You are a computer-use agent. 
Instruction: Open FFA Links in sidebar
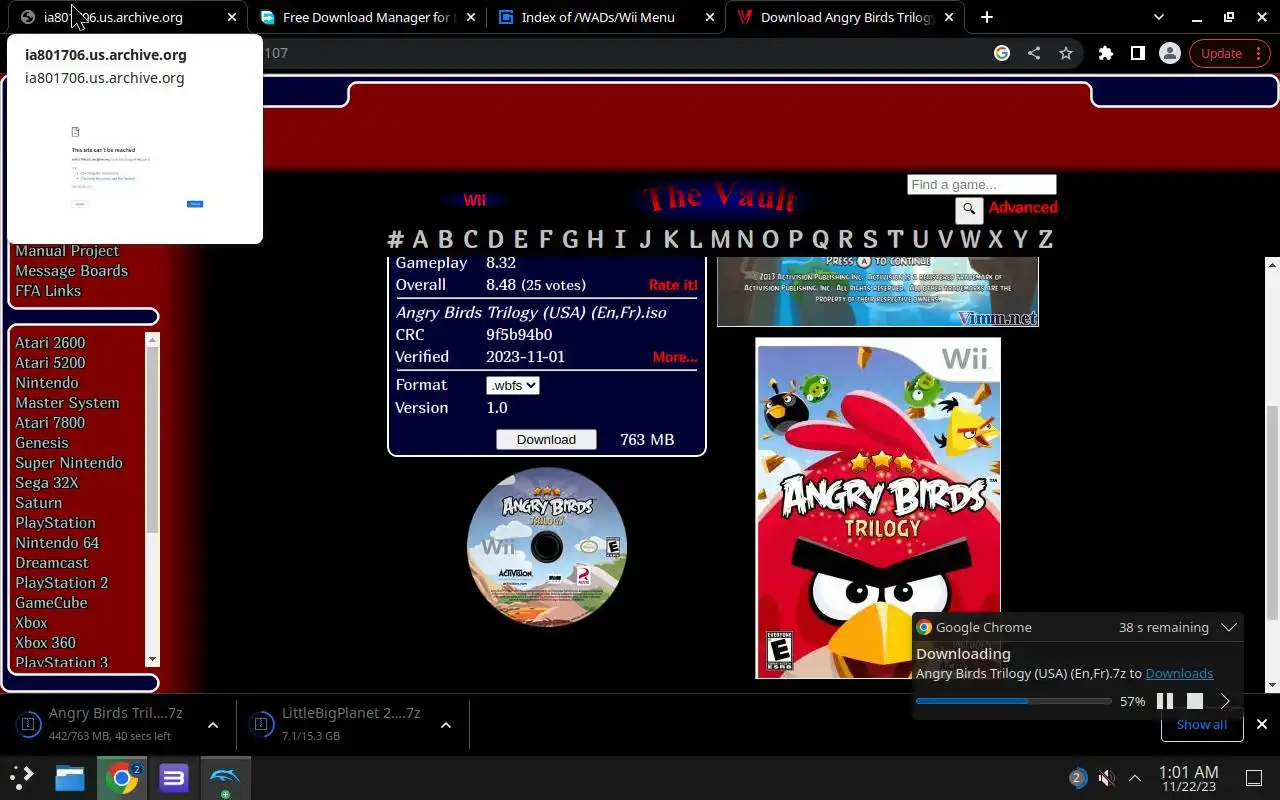(x=48, y=291)
